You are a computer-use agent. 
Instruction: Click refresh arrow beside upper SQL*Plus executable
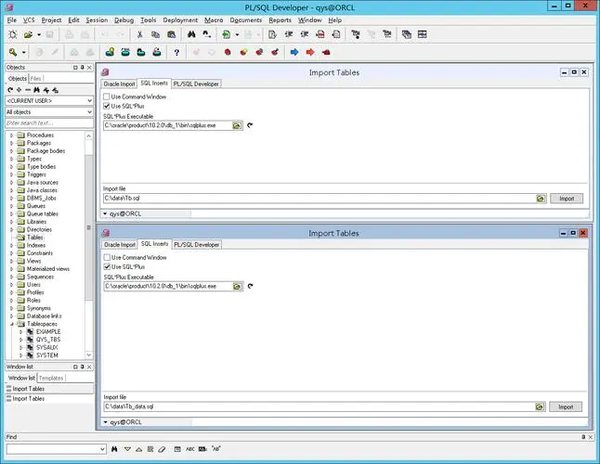tap(250, 125)
